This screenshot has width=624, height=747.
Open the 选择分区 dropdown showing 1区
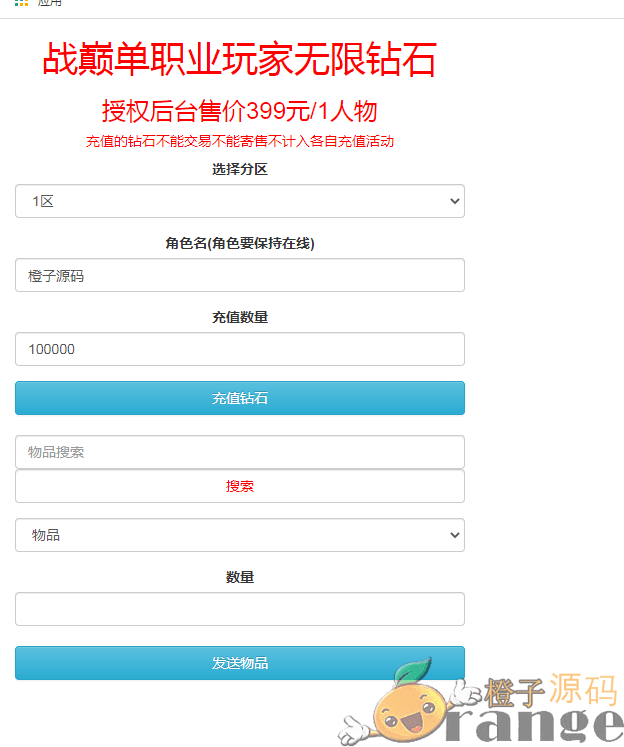pyautogui.click(x=240, y=201)
